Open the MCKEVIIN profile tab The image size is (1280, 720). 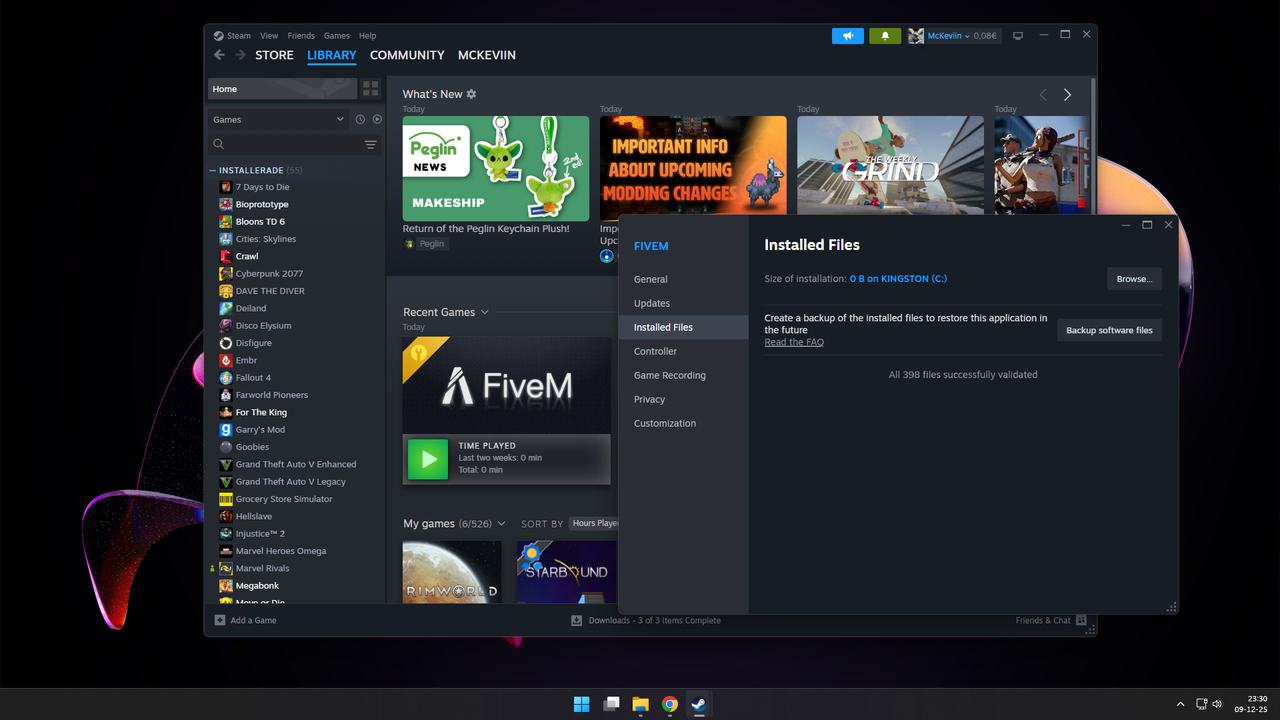(x=487, y=55)
